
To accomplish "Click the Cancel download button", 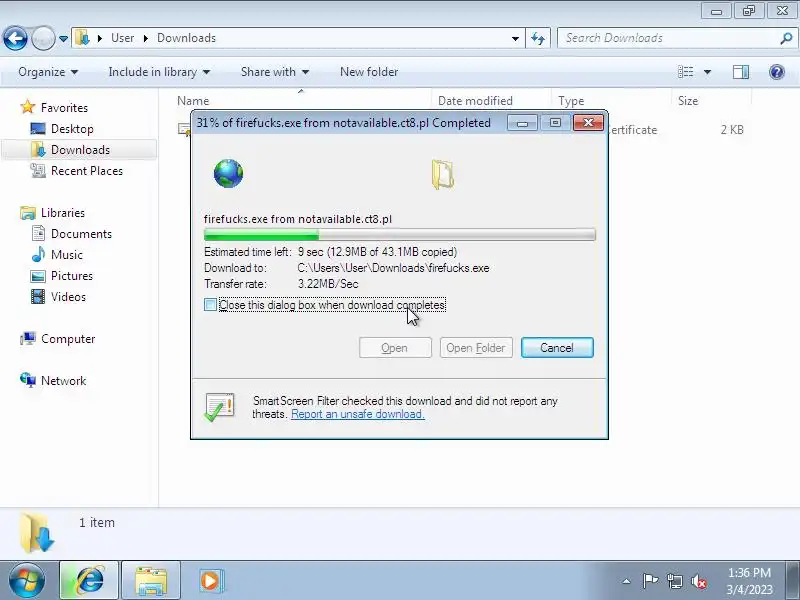I will (557, 347).
